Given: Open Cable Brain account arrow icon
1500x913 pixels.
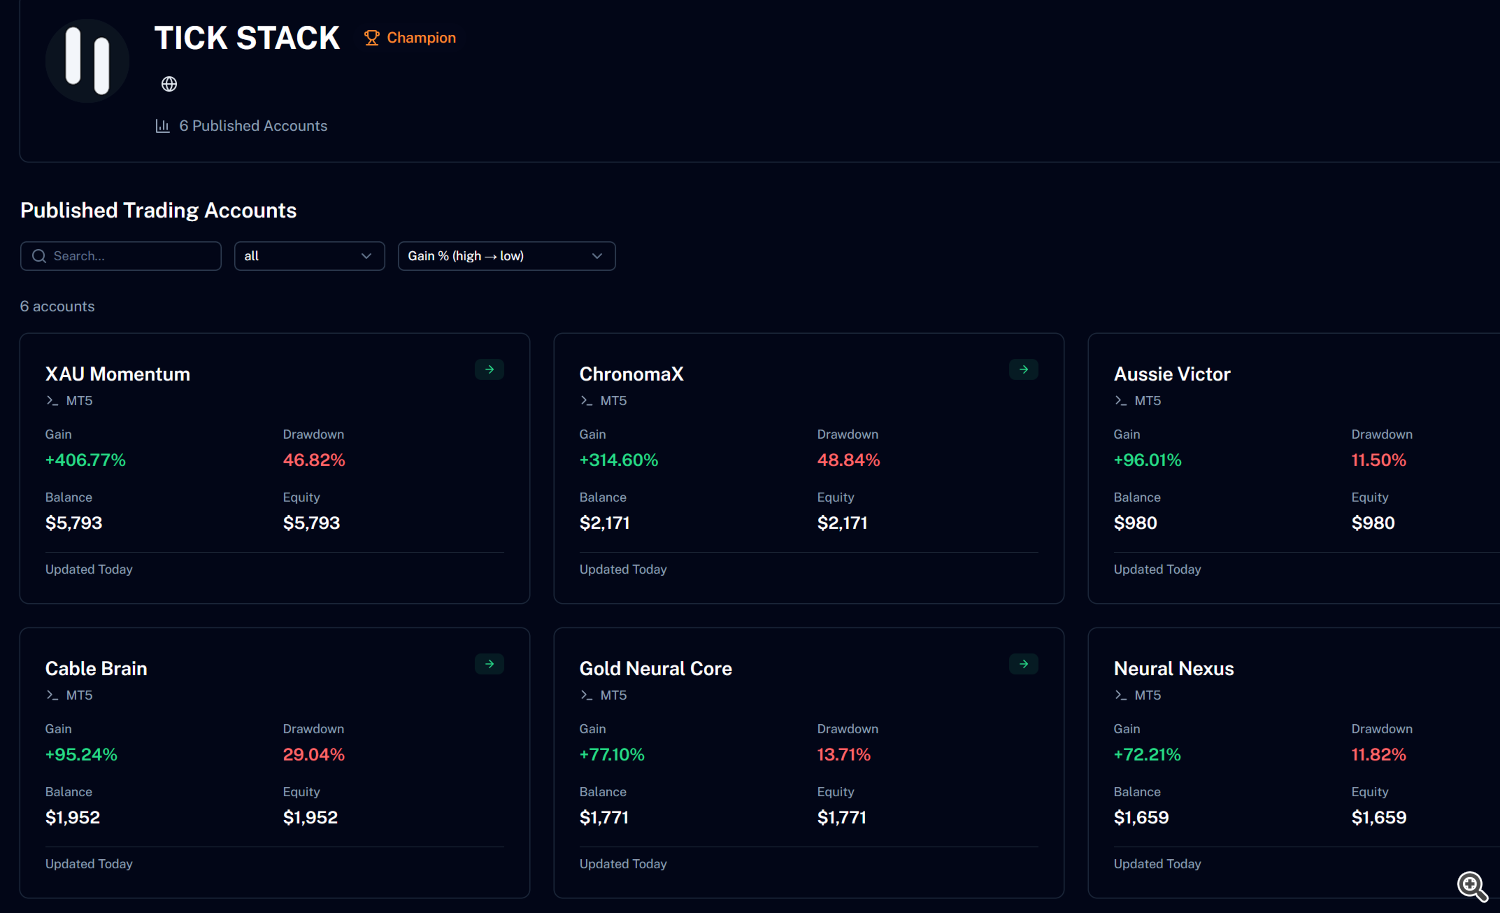Looking at the screenshot, I should click(x=489, y=664).
